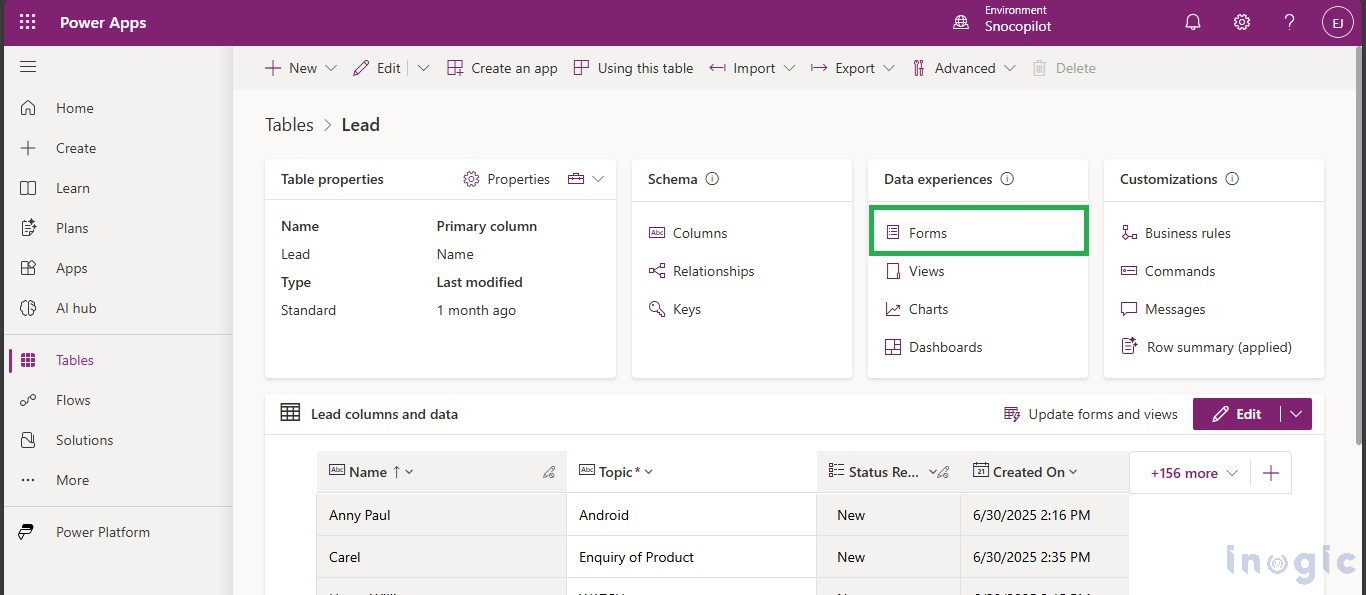Open the settings gear
The image size is (1366, 595).
click(1241, 22)
